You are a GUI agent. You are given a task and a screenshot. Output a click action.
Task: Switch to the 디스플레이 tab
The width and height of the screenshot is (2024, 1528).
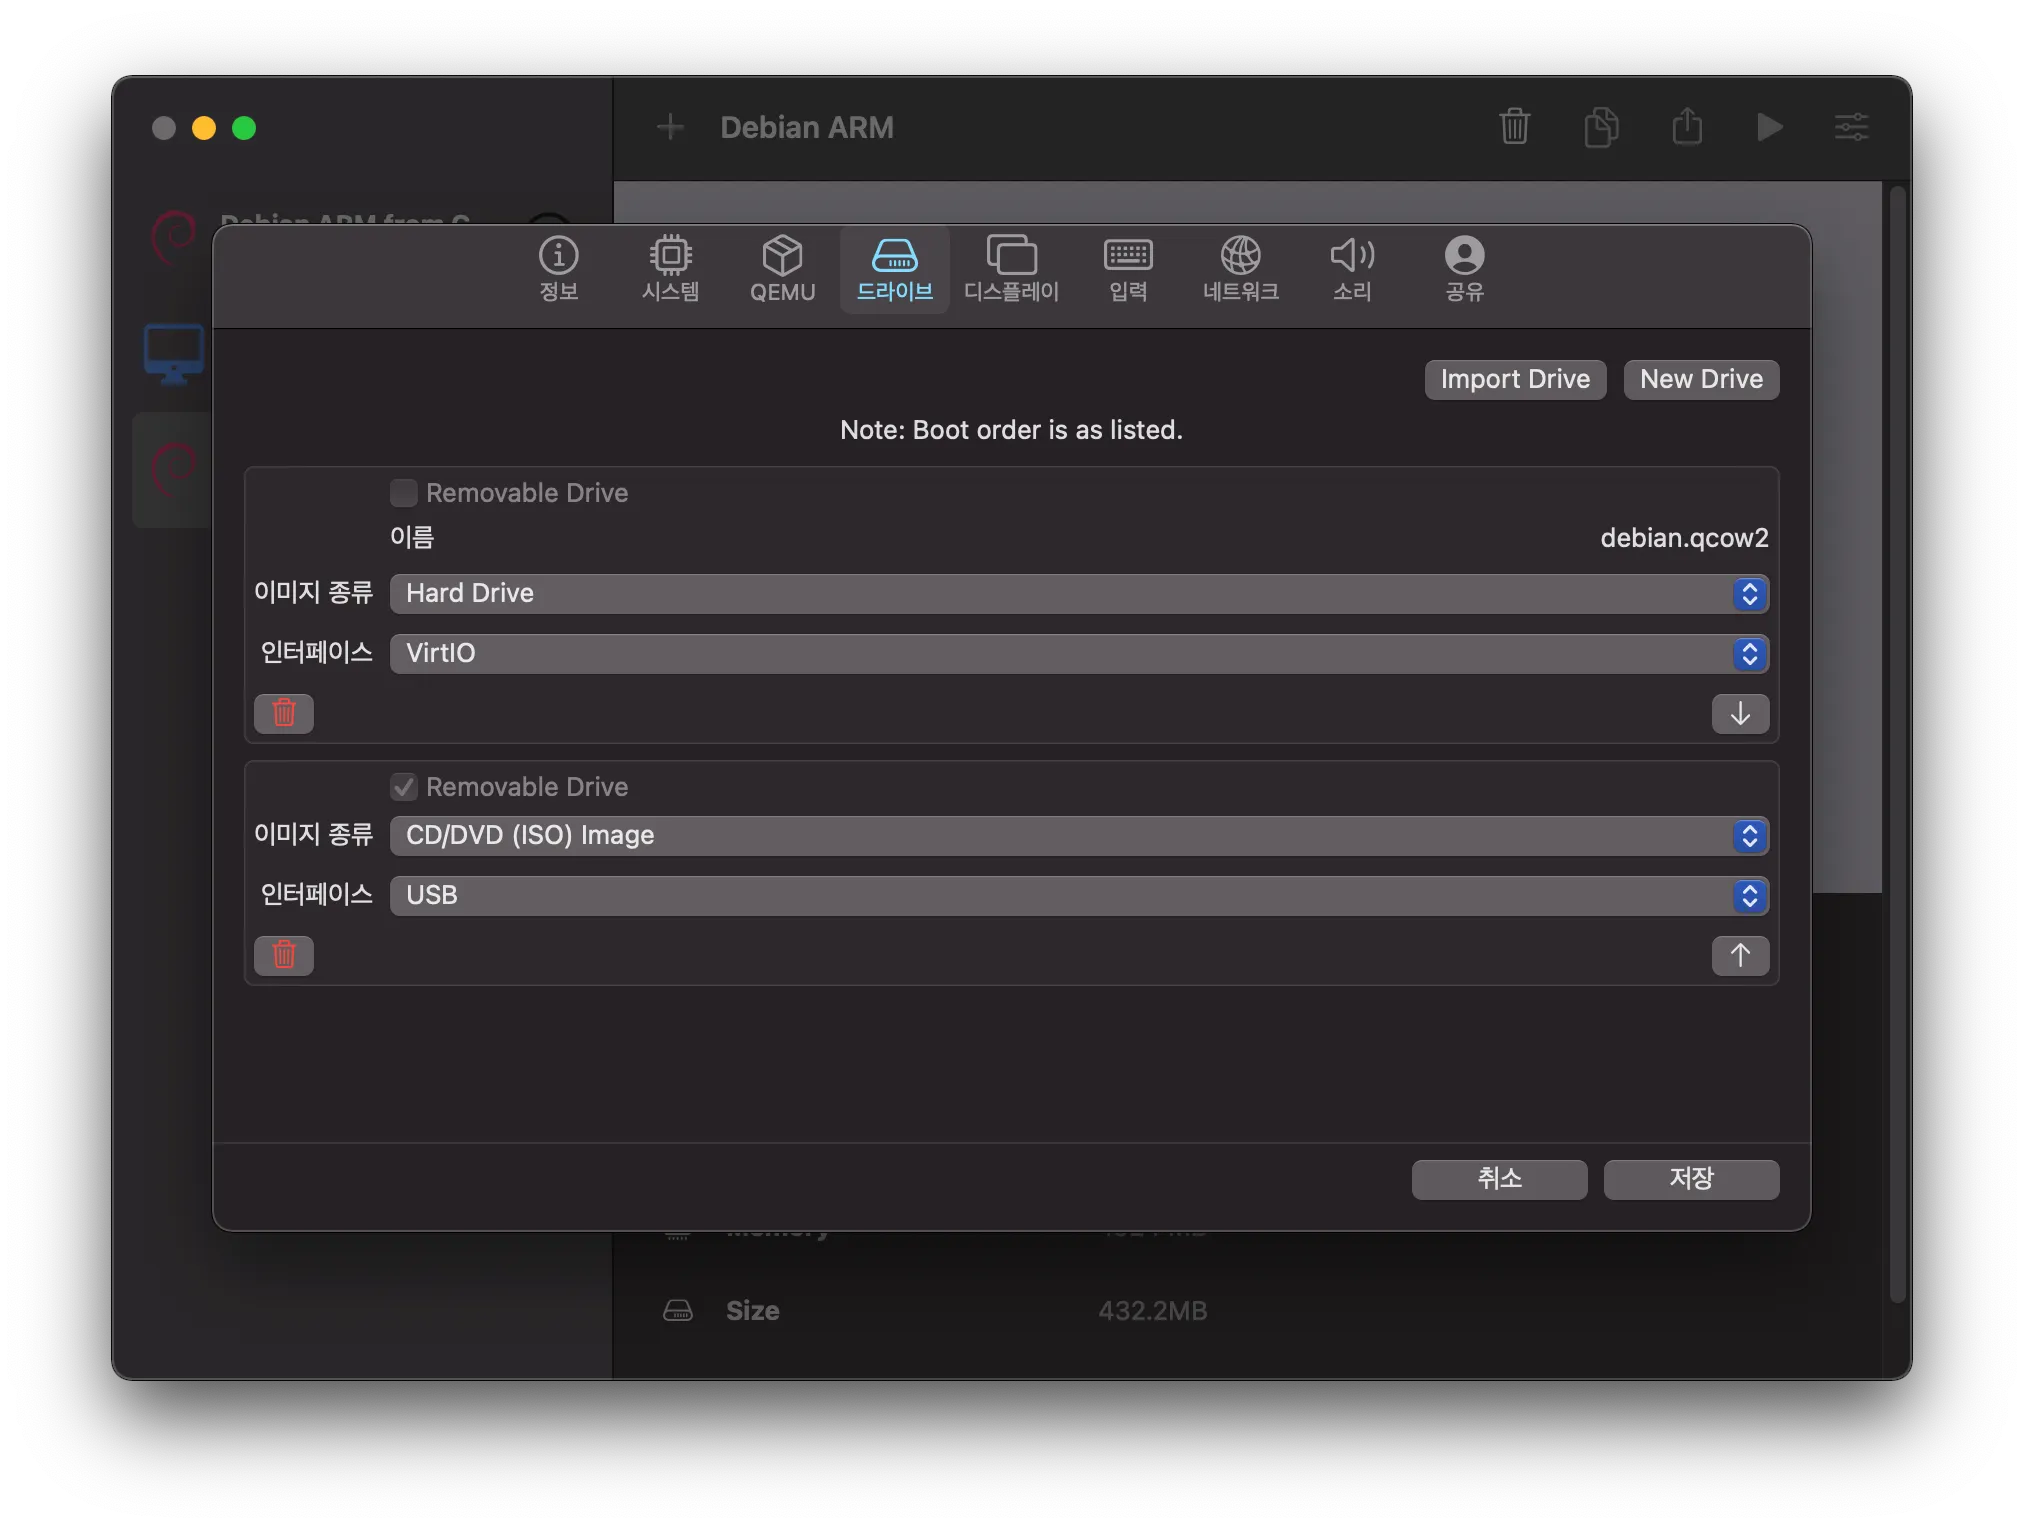(x=1011, y=269)
